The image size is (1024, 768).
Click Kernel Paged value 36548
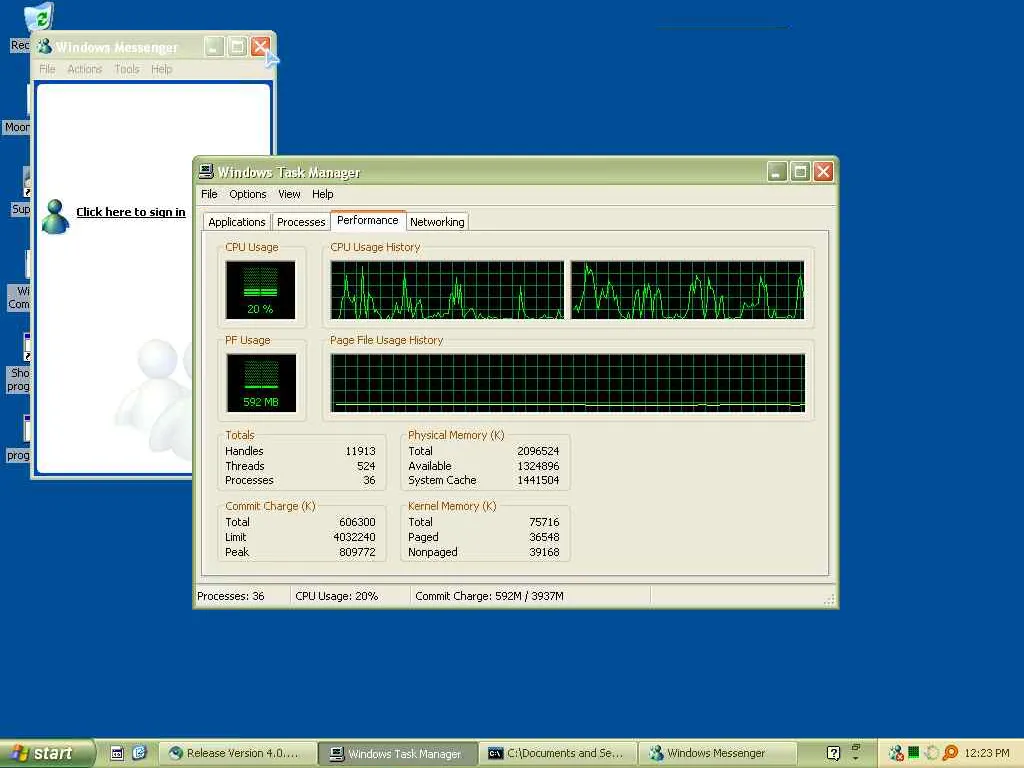(544, 537)
